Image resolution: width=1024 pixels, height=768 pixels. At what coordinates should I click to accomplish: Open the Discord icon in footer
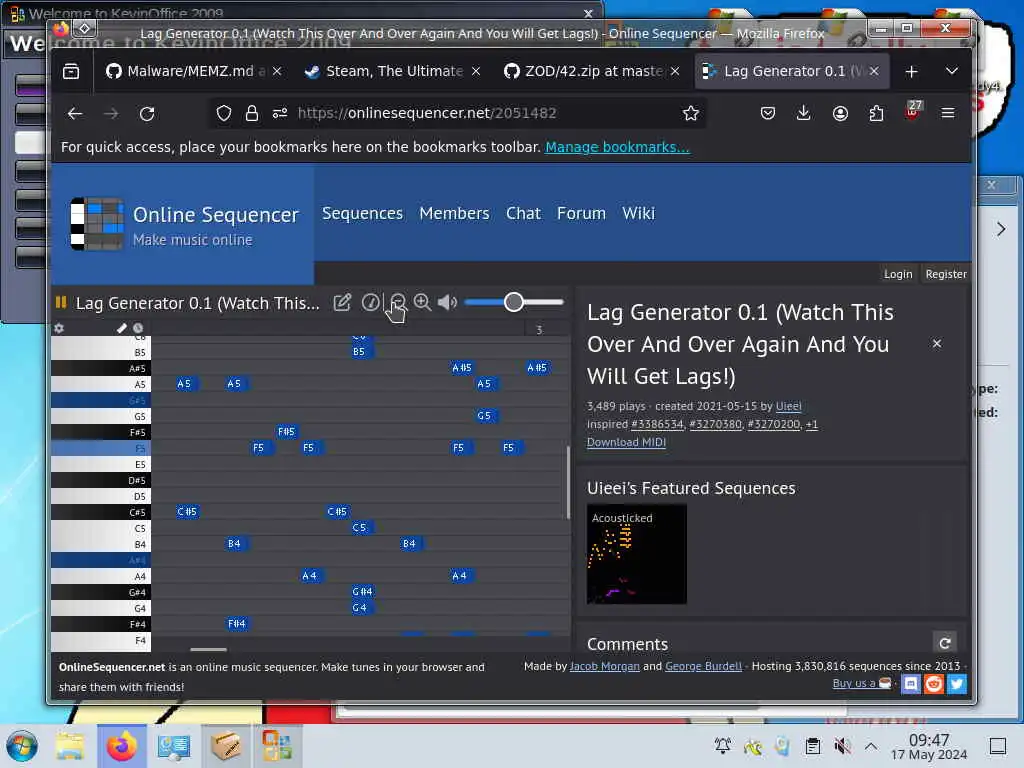910,684
